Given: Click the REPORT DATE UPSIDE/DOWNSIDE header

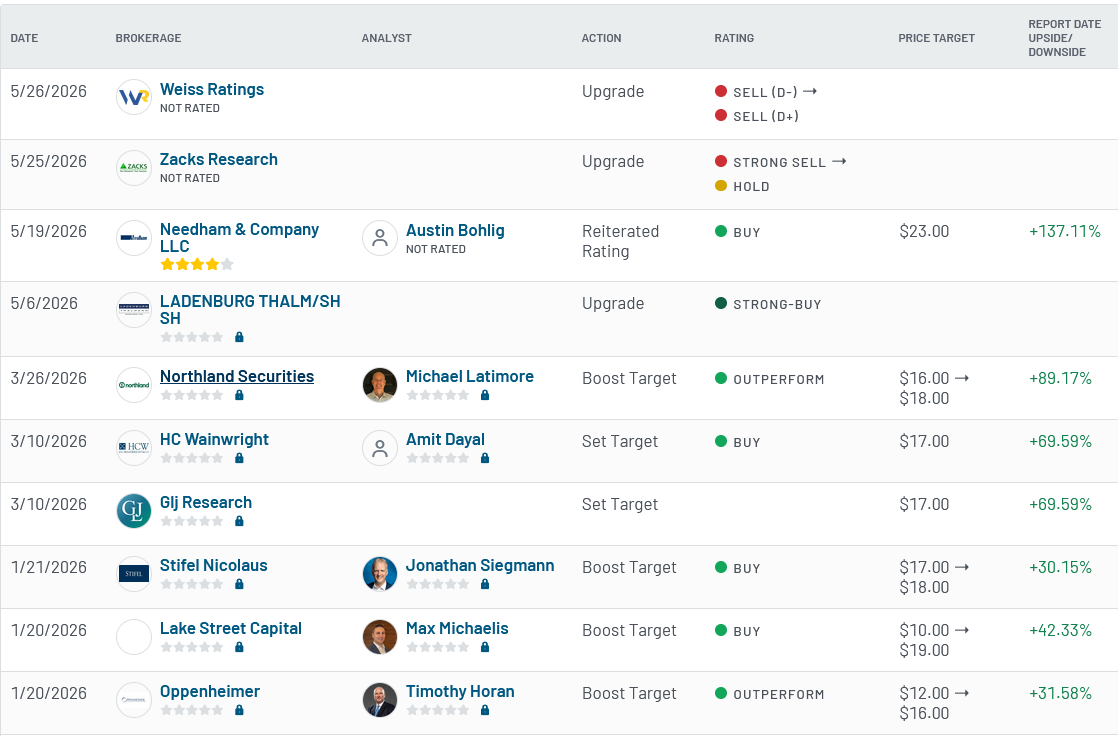Looking at the screenshot, I should [1065, 38].
